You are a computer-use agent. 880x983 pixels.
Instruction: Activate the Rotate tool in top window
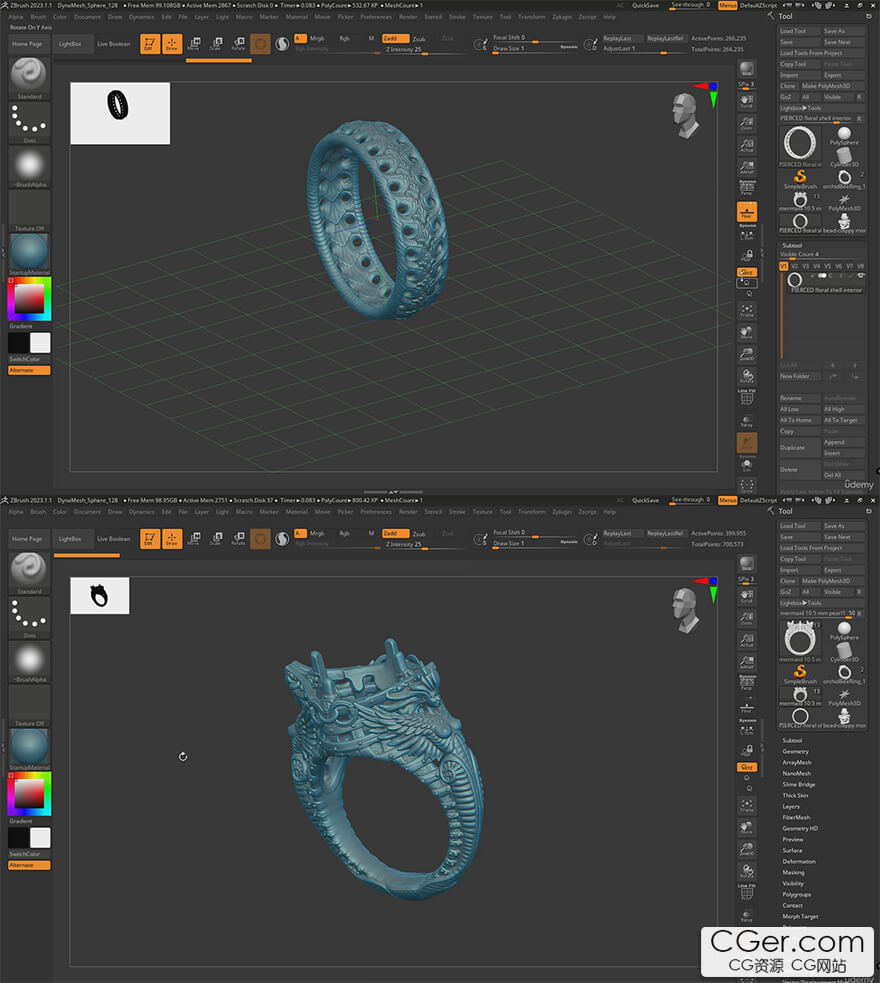coord(238,44)
